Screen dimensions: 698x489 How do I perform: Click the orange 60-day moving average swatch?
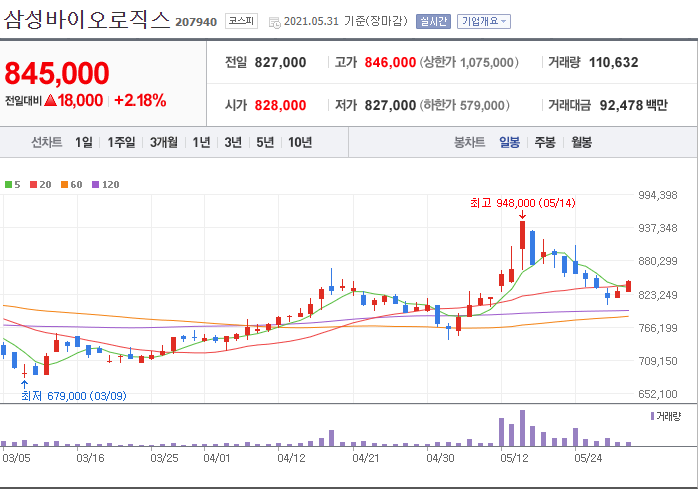(x=65, y=184)
